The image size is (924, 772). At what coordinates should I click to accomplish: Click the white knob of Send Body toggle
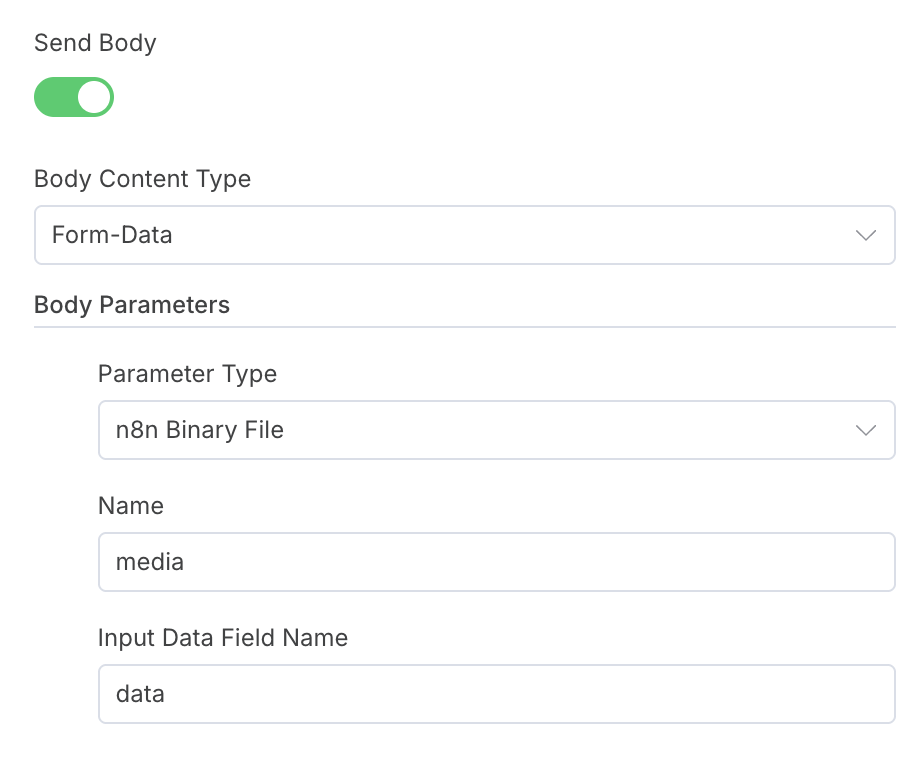(x=94, y=97)
